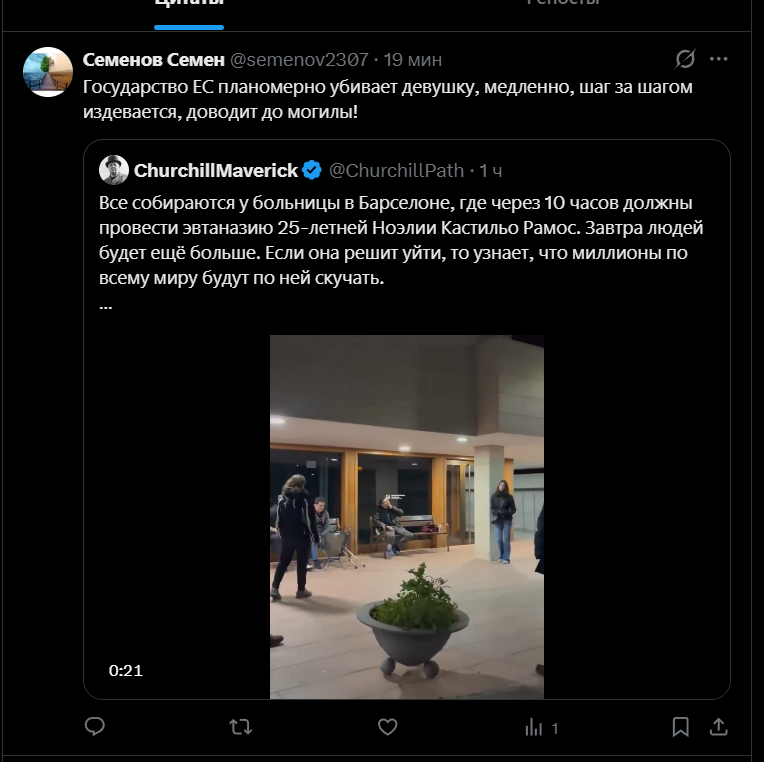764x762 pixels.
Task: Click the repost arrows icon
Action: [241, 727]
